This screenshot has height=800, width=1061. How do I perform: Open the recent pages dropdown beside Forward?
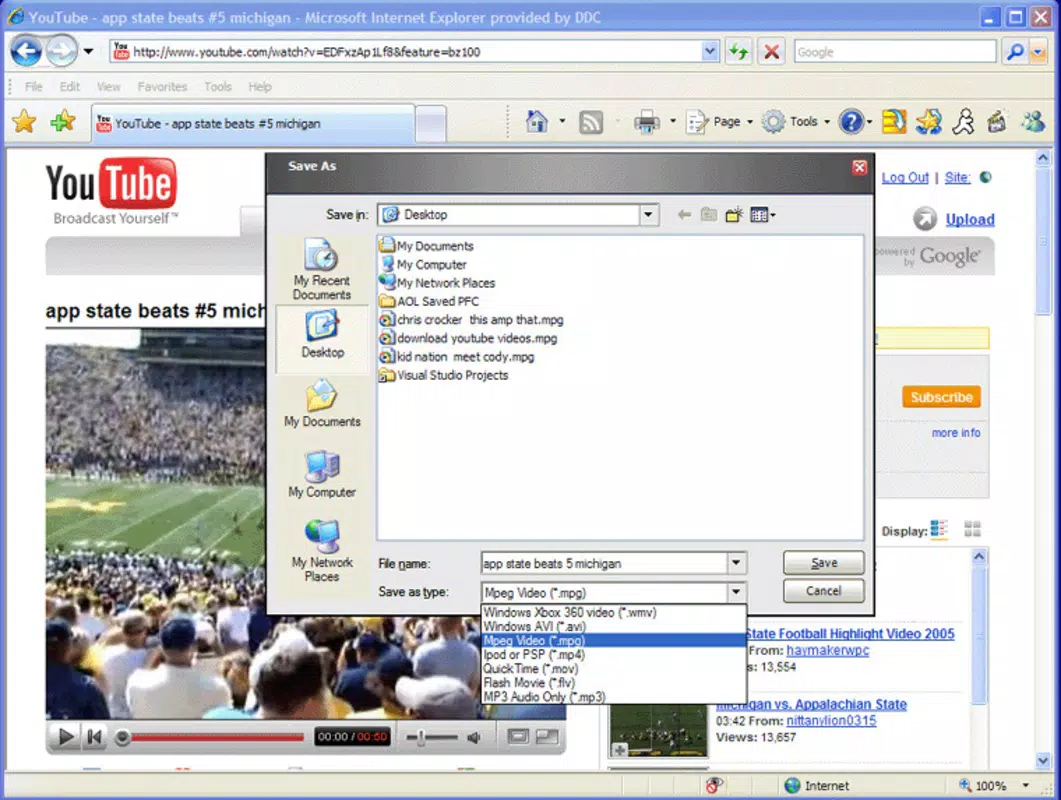click(x=89, y=51)
